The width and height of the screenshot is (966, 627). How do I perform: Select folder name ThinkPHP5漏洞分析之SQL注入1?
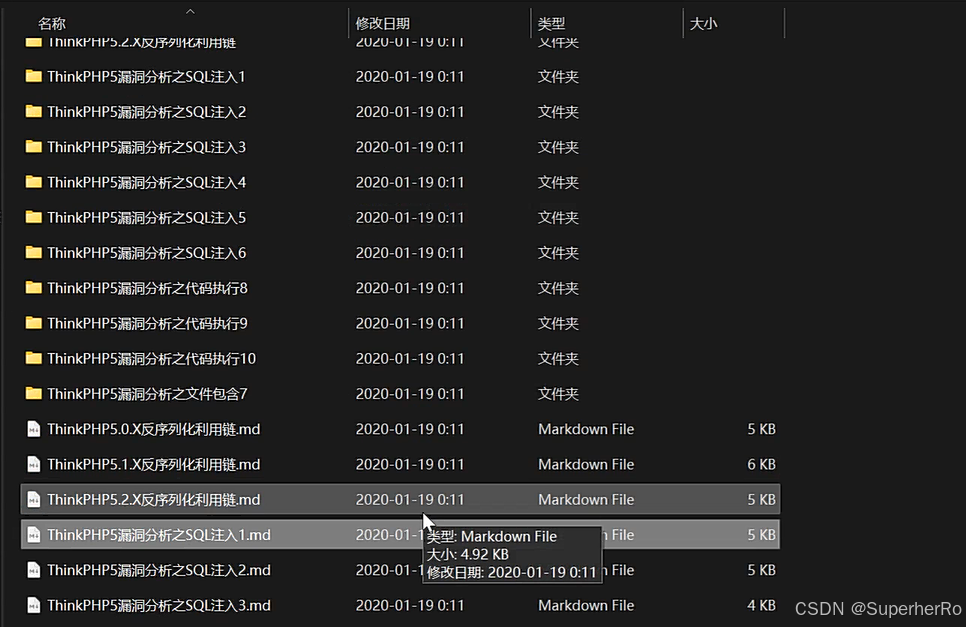pos(147,76)
